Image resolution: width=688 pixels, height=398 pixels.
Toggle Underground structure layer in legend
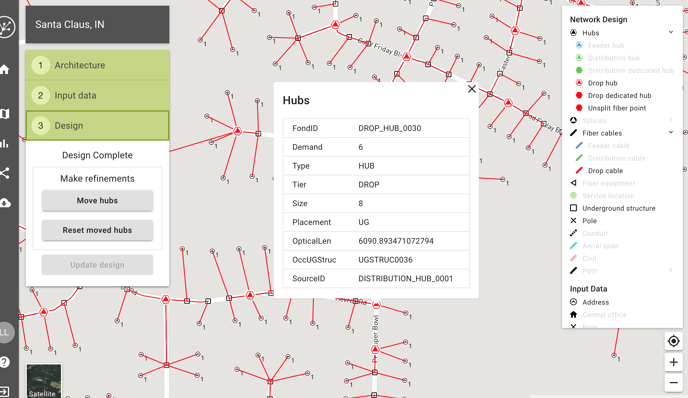tap(619, 208)
